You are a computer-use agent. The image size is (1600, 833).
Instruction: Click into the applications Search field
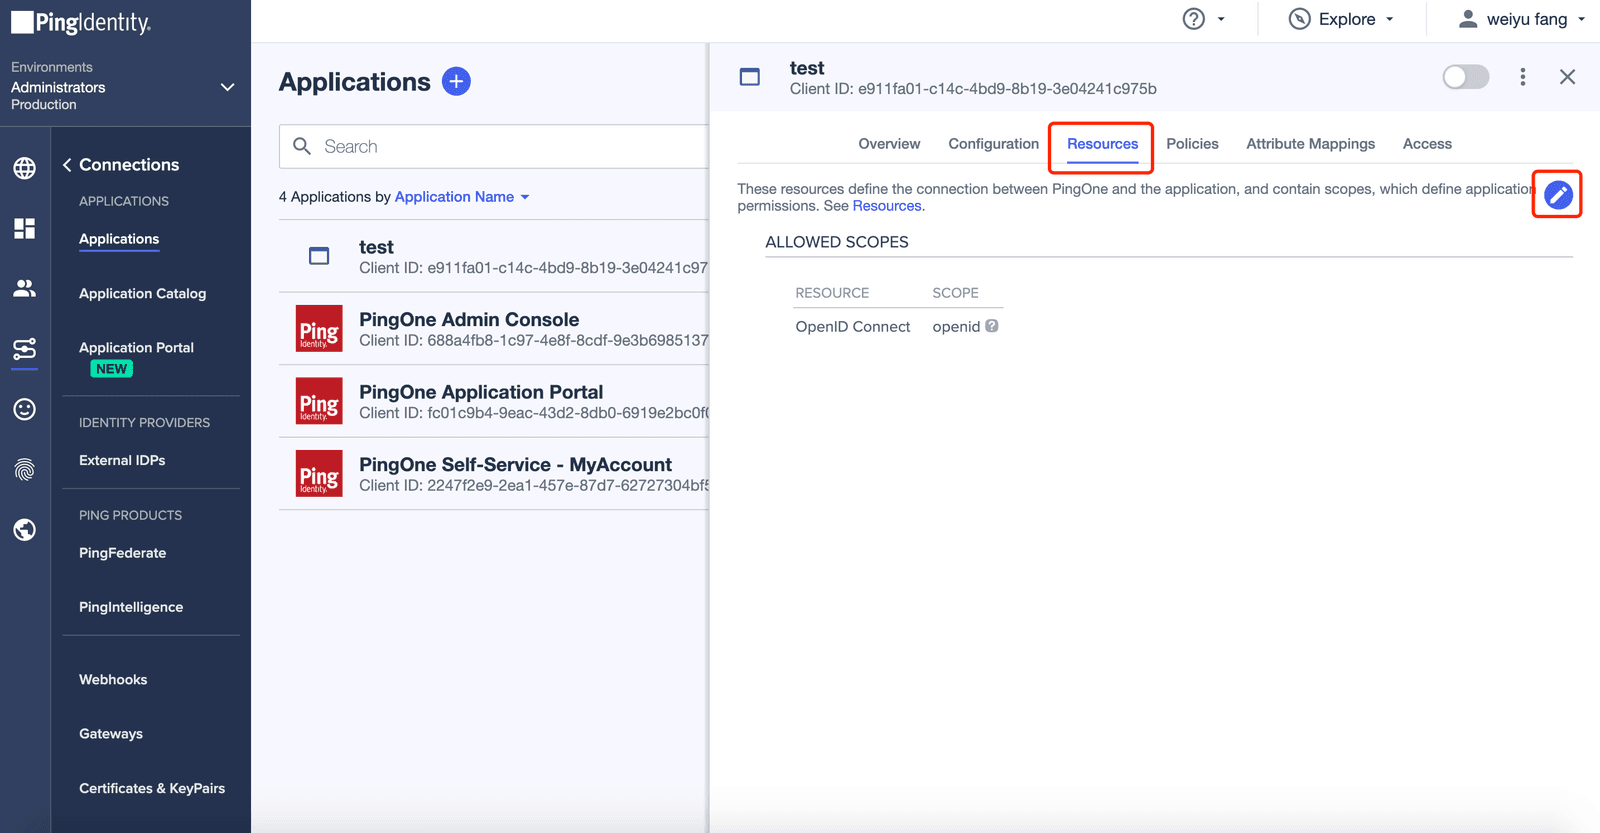click(x=494, y=146)
